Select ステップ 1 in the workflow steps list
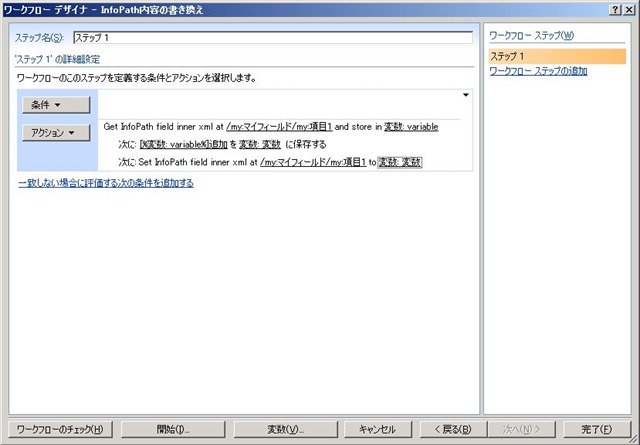This screenshot has width=640, height=445. pyautogui.click(x=557, y=56)
